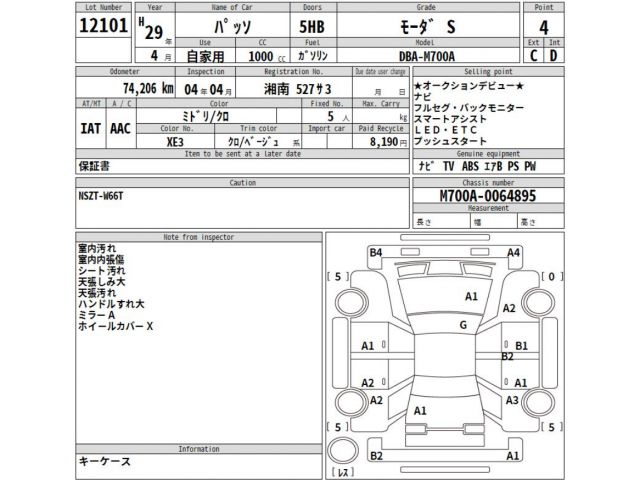The image size is (640, 480).
Task: Click the 保証書 later-date item
Action: [94, 166]
